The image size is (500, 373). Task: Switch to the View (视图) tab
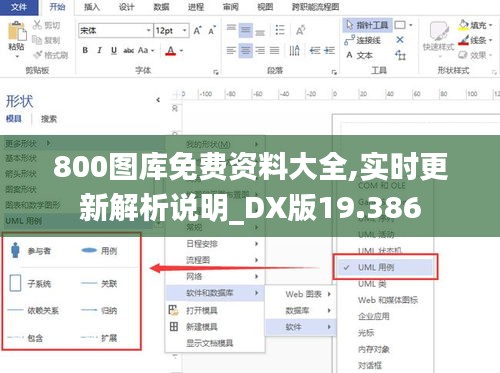click(265, 7)
